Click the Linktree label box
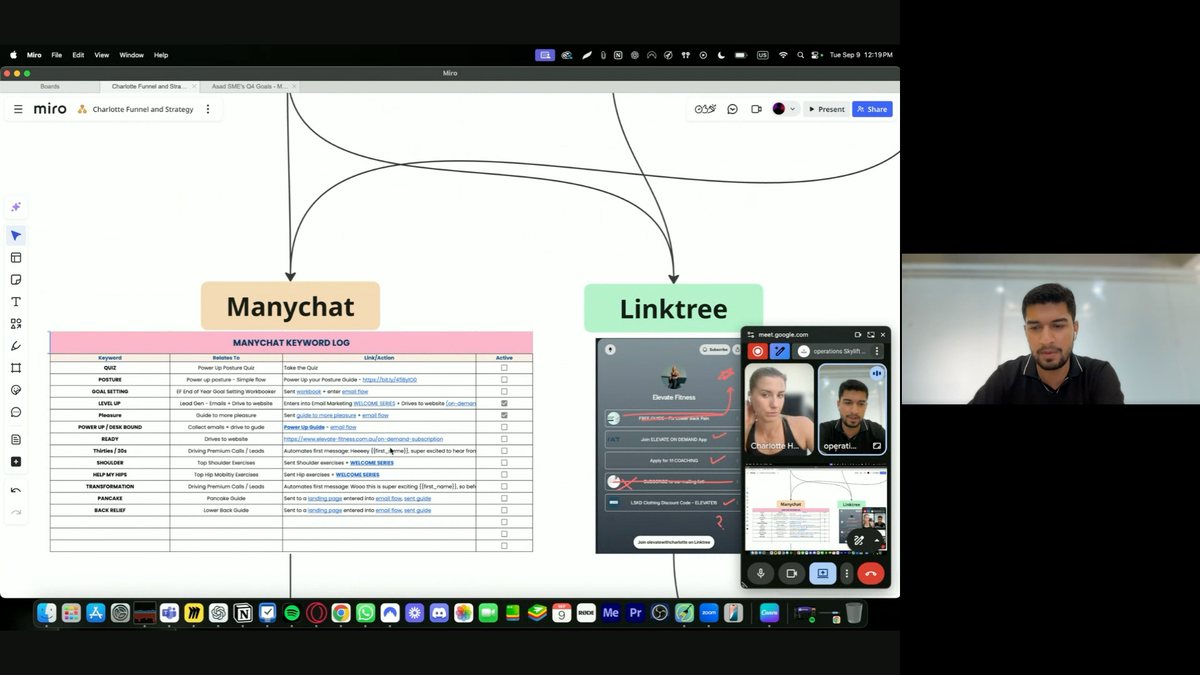This screenshot has height=675, width=1200. [x=673, y=308]
